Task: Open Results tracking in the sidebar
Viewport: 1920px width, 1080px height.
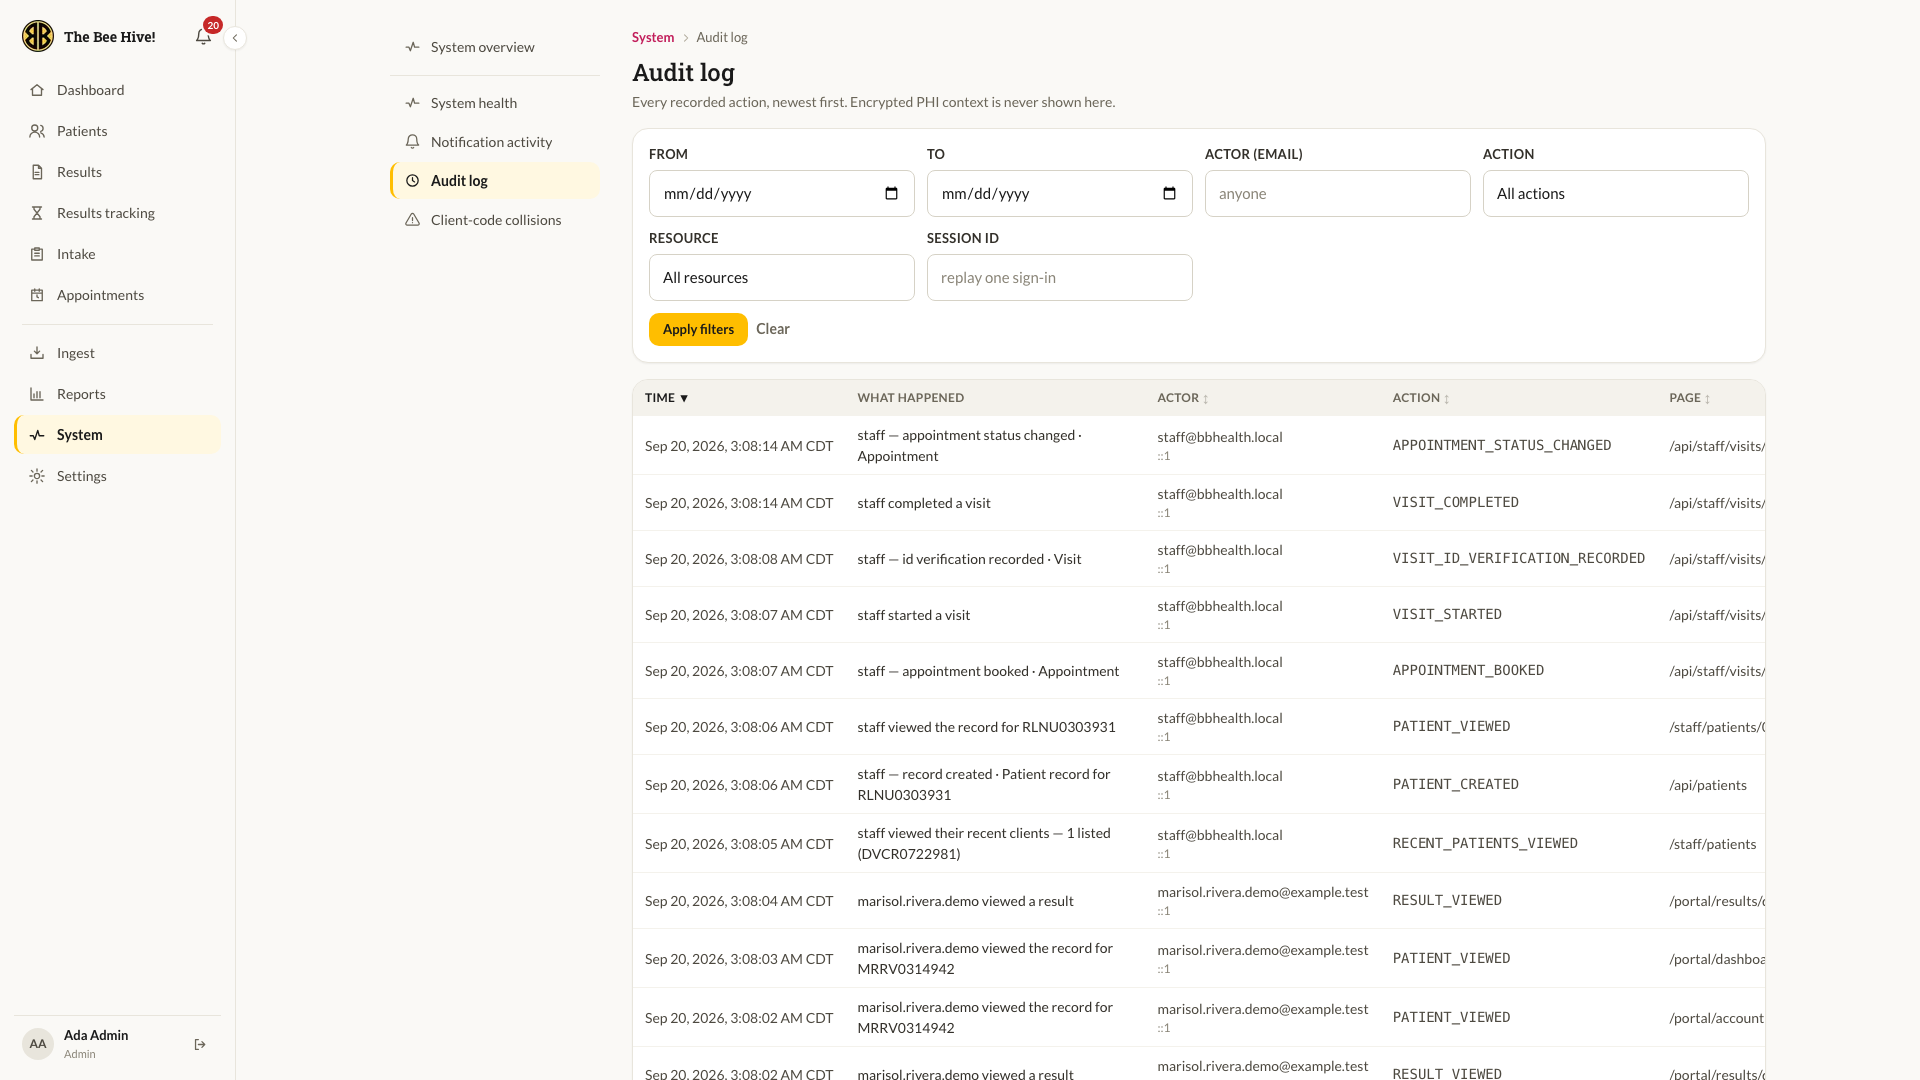Action: (x=118, y=213)
